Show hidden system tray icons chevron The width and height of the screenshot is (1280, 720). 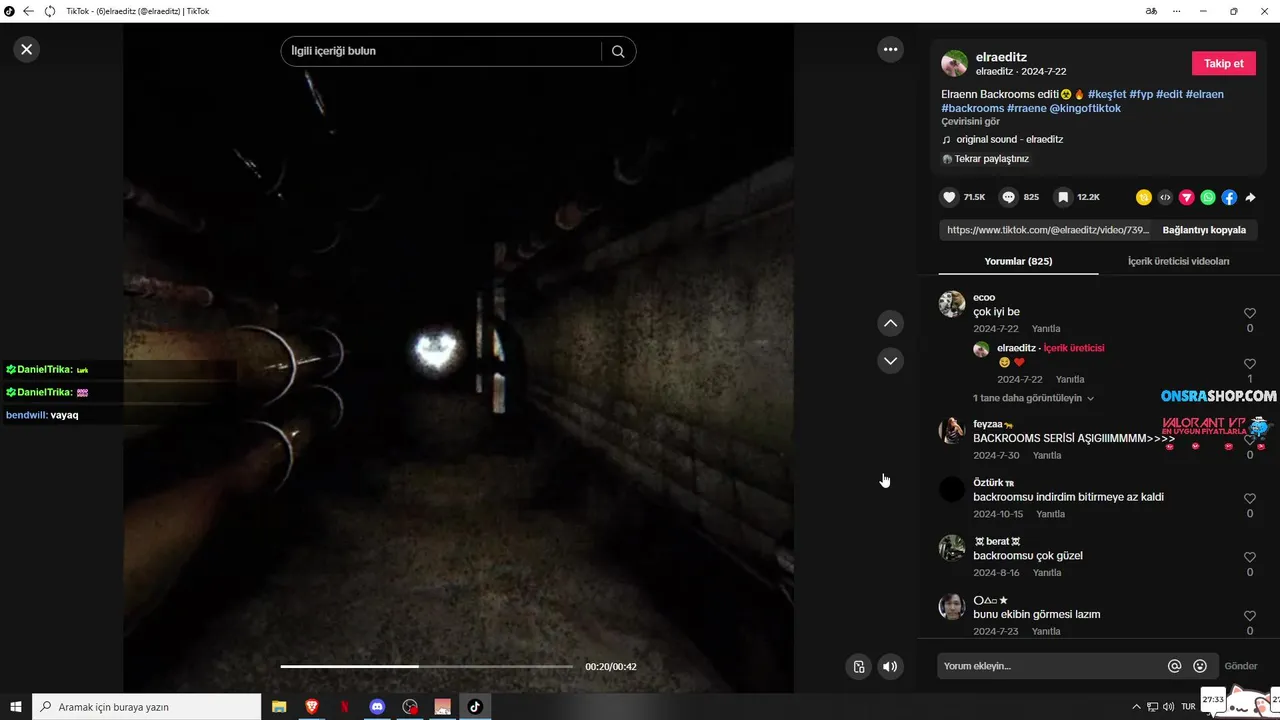tap(1136, 706)
